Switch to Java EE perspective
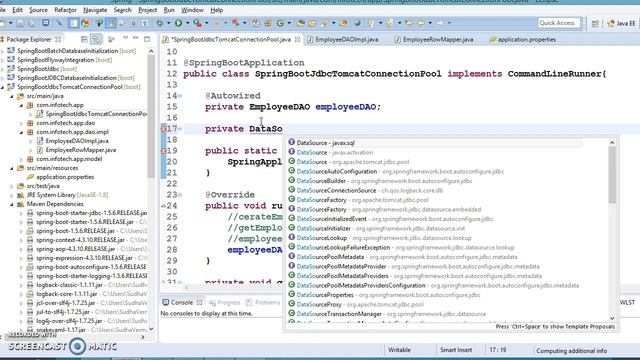Viewport: 640px width, 360px height. [x=621, y=24]
